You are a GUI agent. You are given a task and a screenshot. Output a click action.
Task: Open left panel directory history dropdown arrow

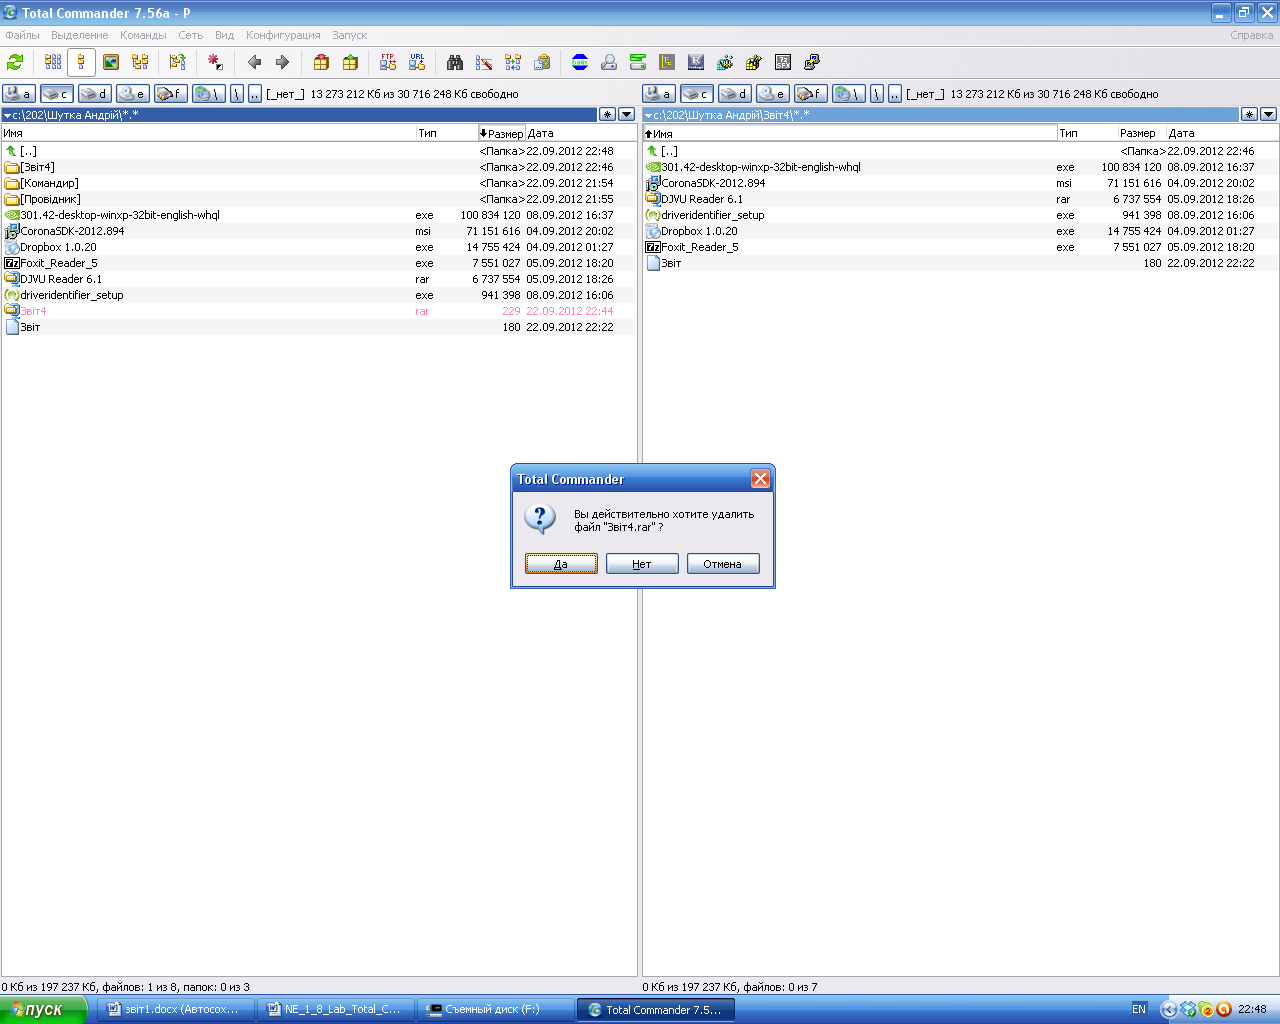tap(627, 115)
